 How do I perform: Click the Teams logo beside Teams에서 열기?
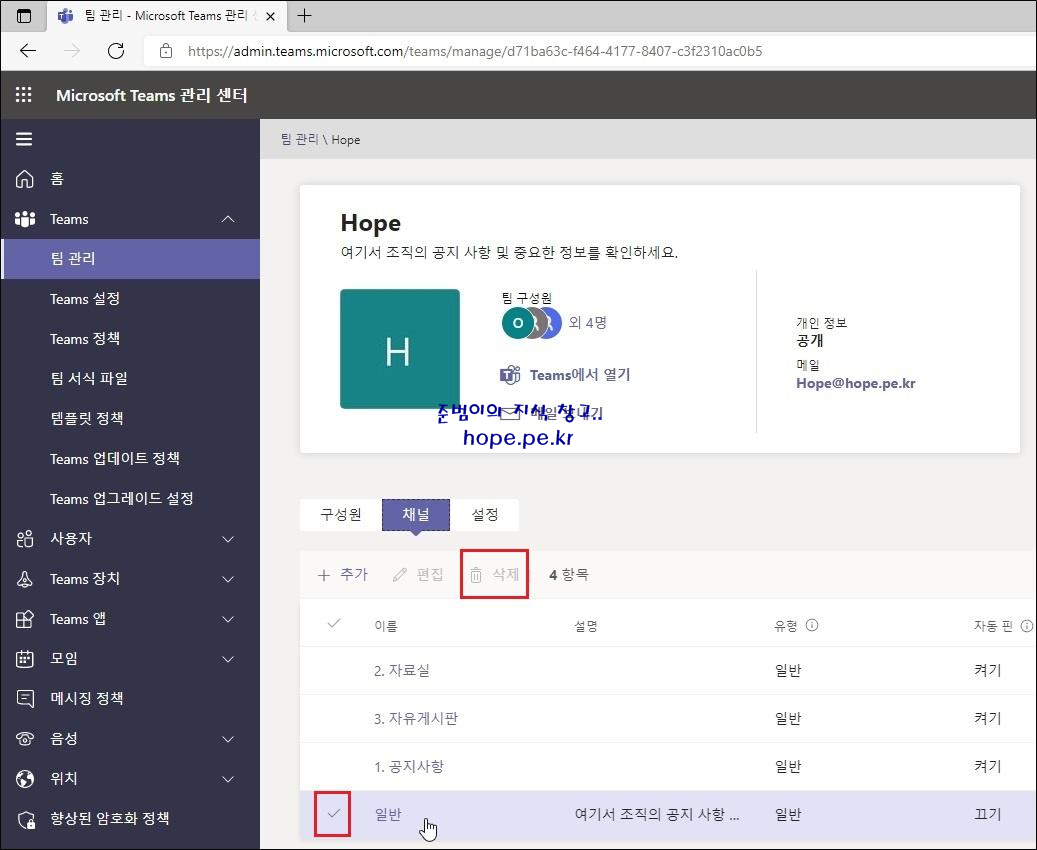510,375
